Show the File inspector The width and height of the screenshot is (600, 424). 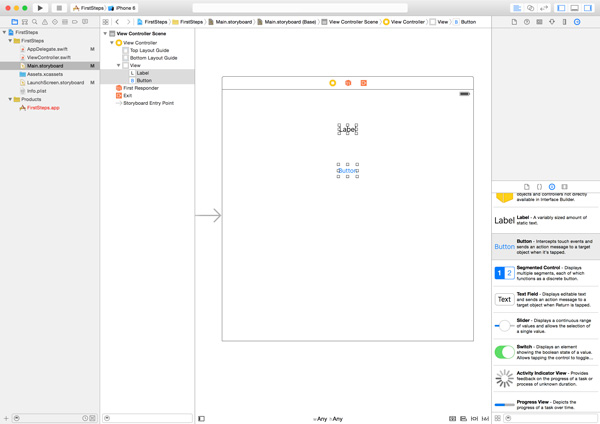[514, 22]
